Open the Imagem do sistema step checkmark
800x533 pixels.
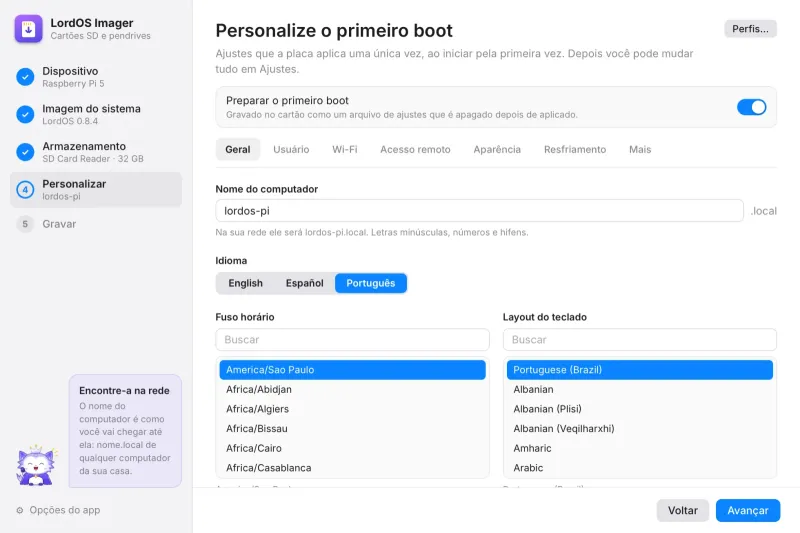pyautogui.click(x=25, y=114)
